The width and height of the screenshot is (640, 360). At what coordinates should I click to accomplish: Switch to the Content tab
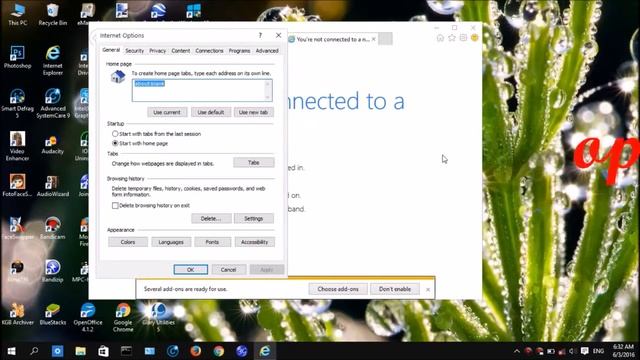[180, 51]
